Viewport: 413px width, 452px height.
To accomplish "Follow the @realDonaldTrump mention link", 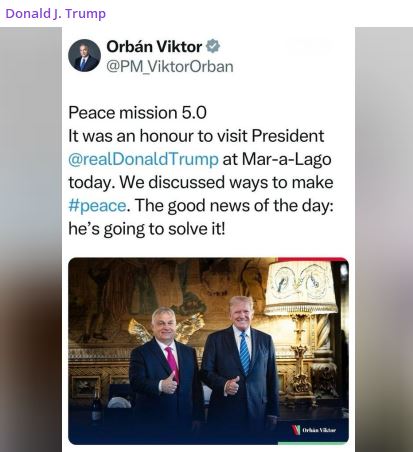I will pos(143,159).
